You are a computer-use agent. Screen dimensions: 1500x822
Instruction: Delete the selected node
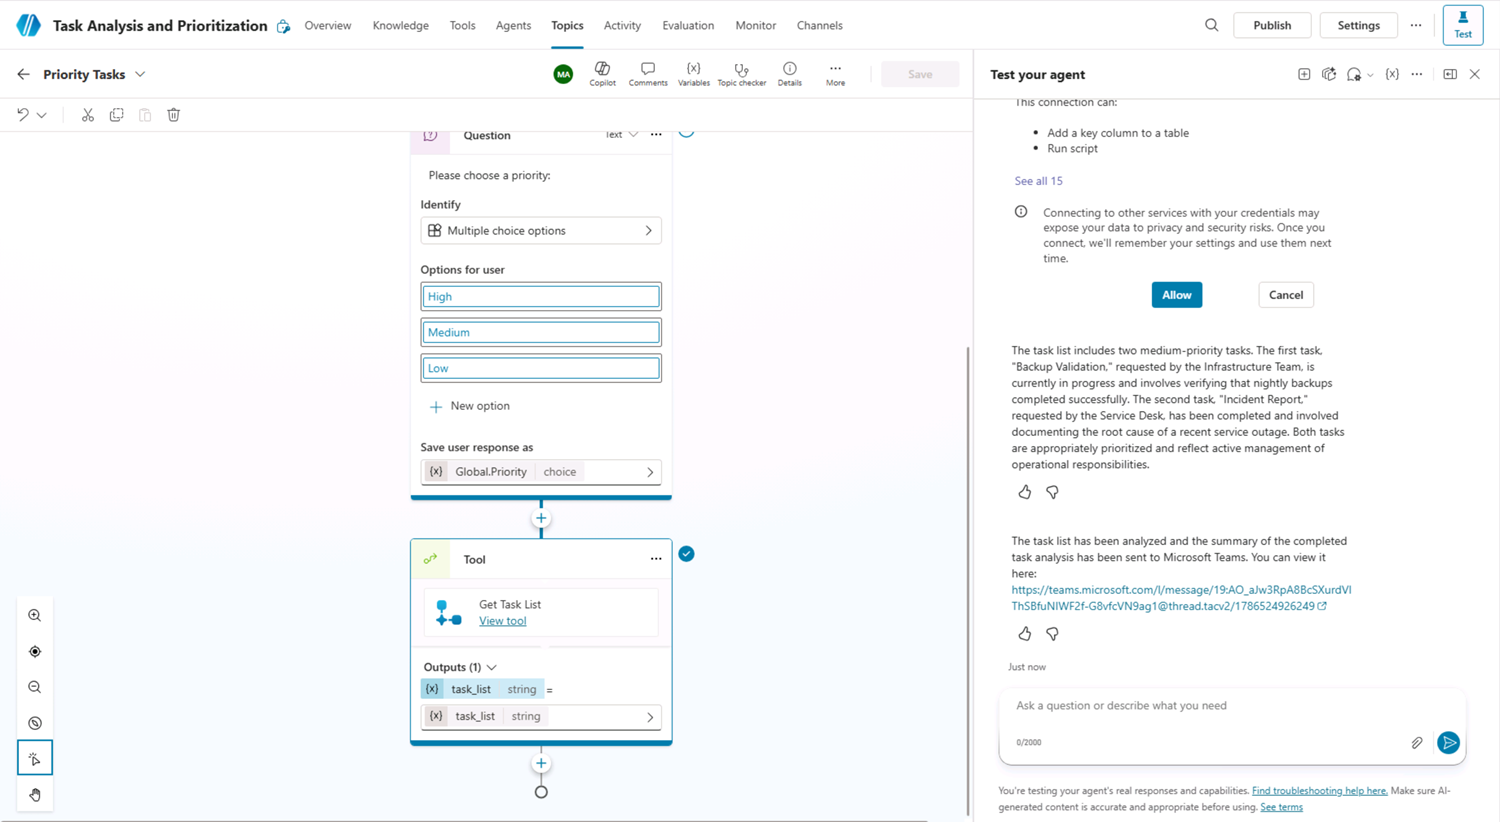point(174,115)
